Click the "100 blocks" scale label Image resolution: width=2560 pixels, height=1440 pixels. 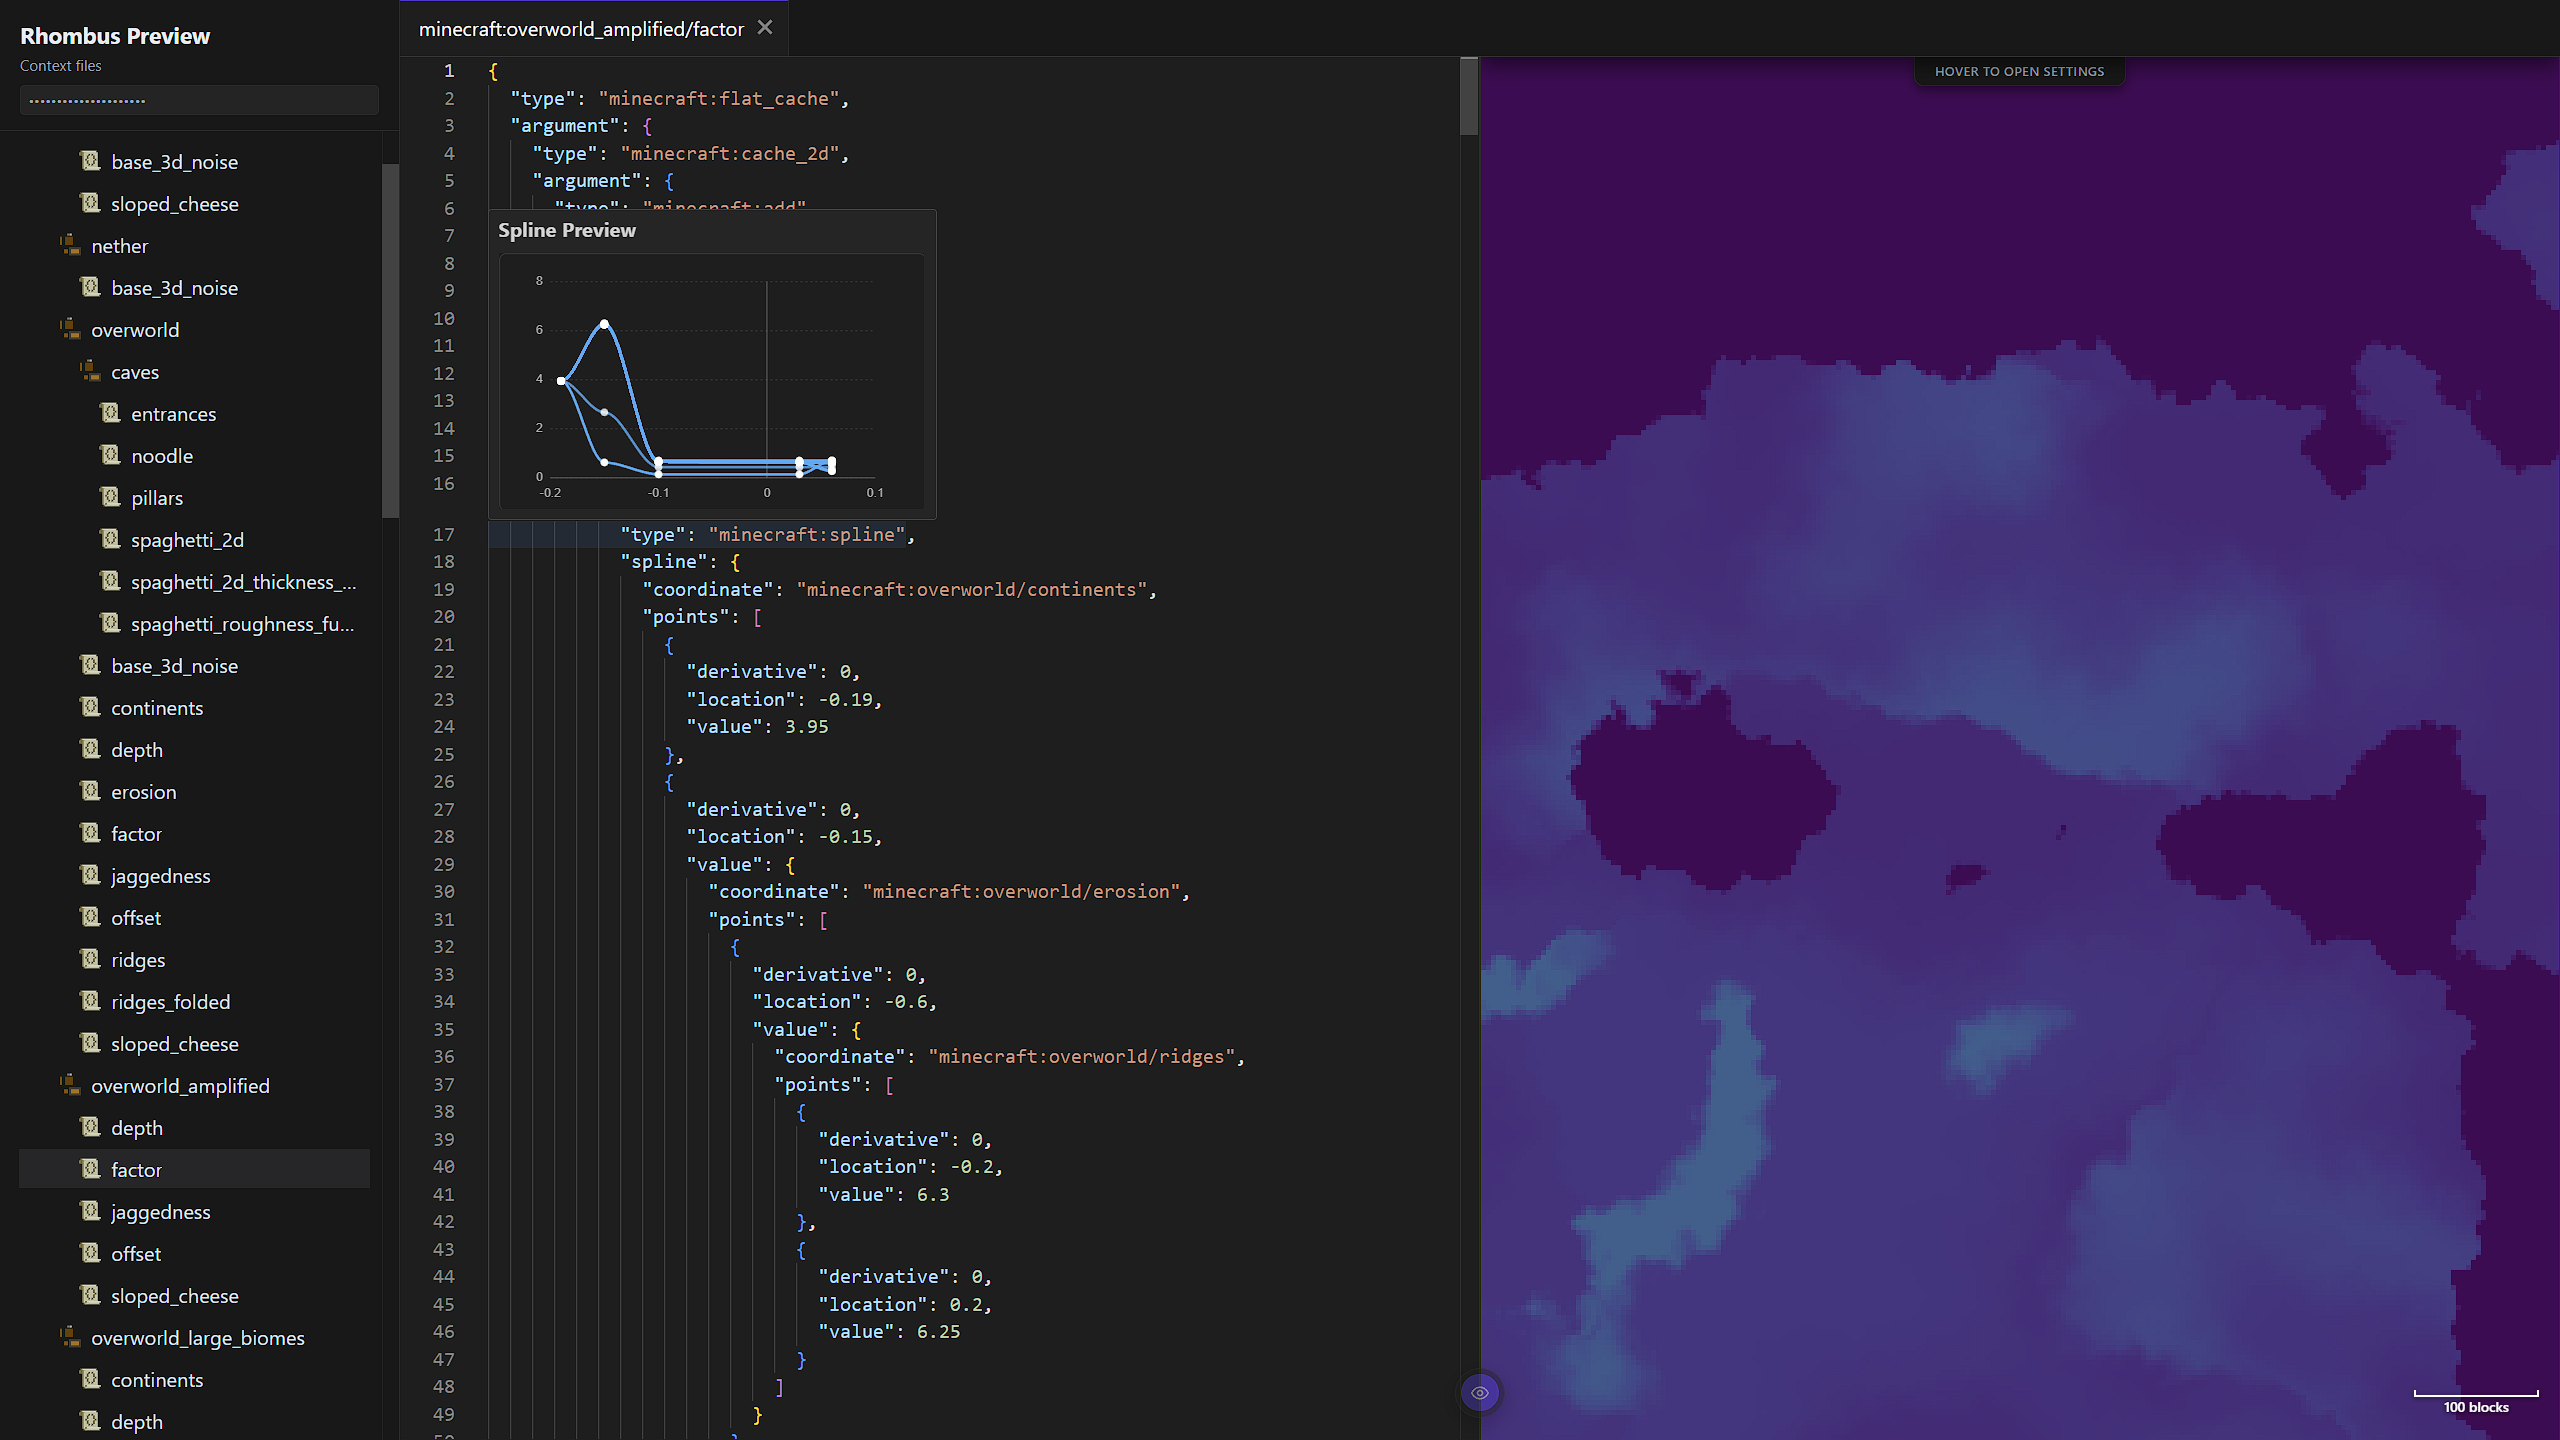coord(2476,1407)
